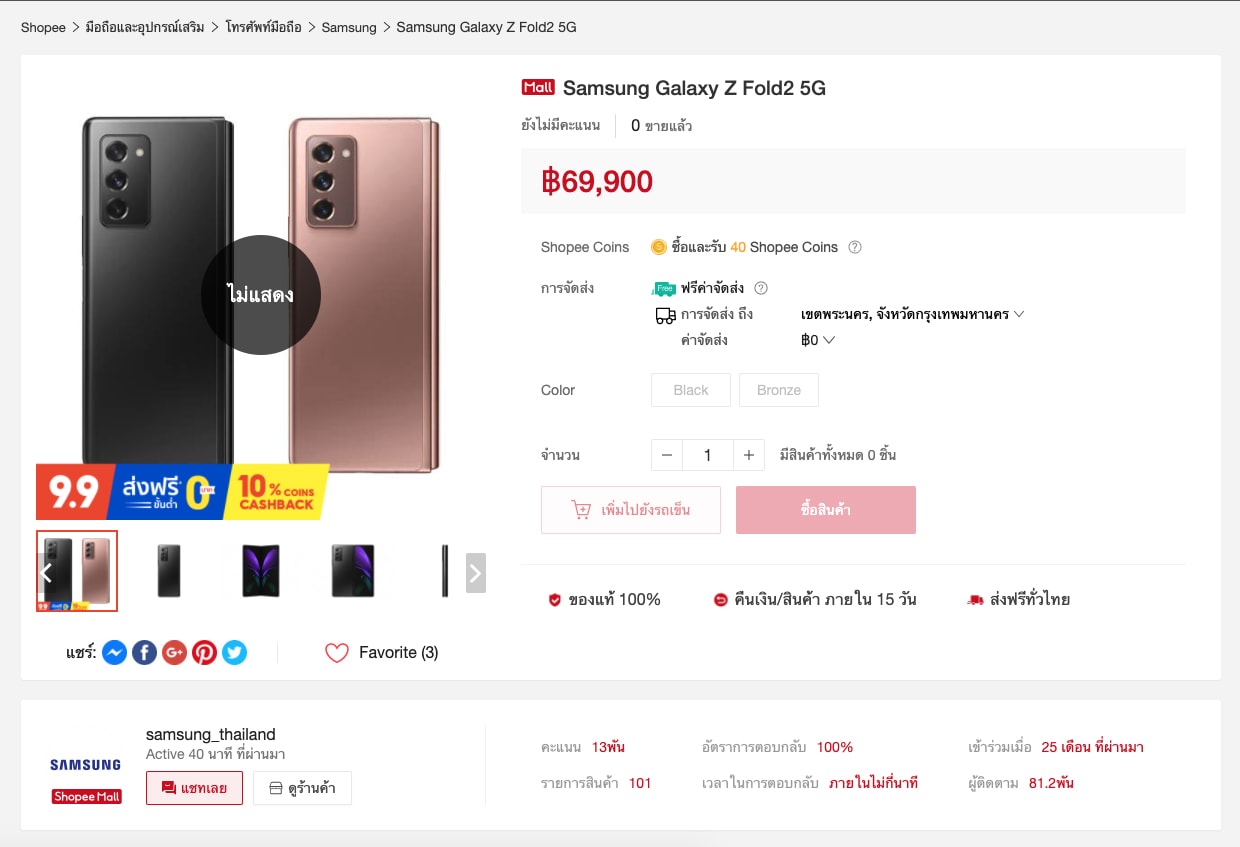1240x847 pixels.
Task: Open Samsung breadcrumb category link
Action: click(x=349, y=27)
